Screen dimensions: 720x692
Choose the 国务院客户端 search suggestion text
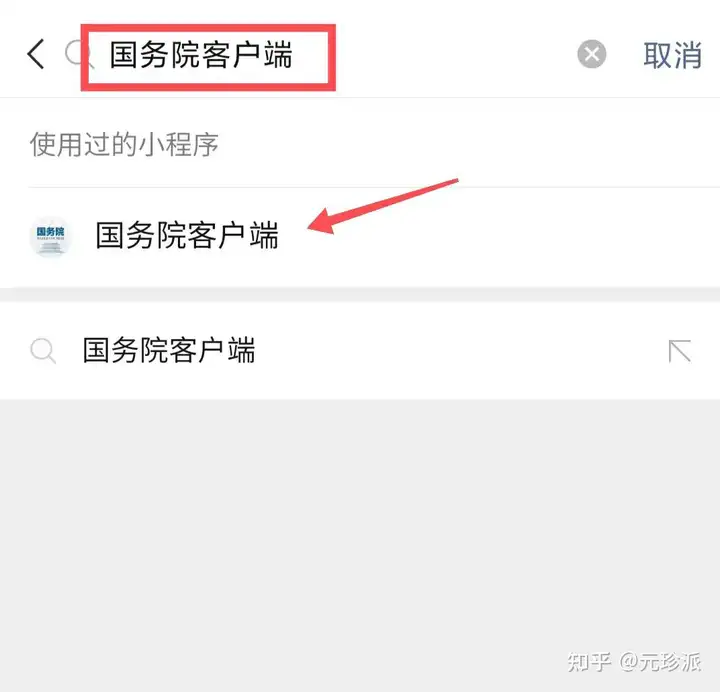coord(169,351)
